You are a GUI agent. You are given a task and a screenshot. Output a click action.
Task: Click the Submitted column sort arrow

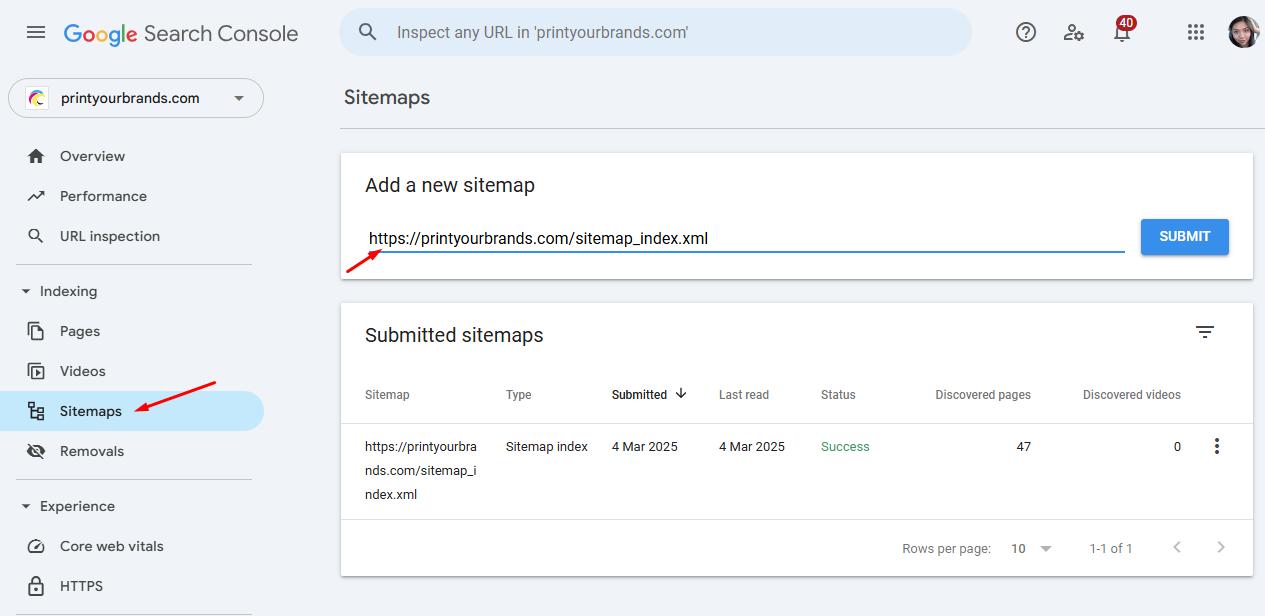click(681, 394)
